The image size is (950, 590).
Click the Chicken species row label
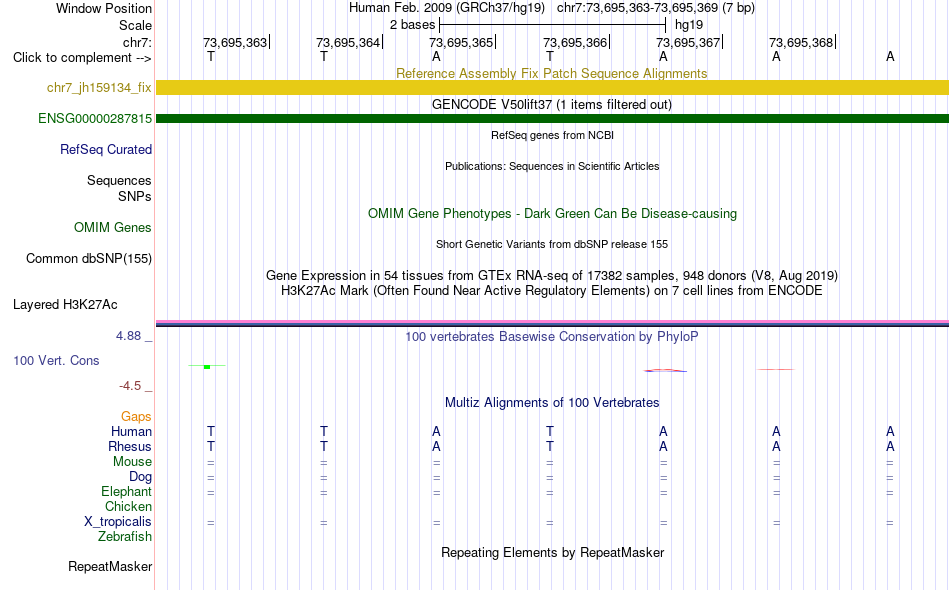click(x=128, y=506)
